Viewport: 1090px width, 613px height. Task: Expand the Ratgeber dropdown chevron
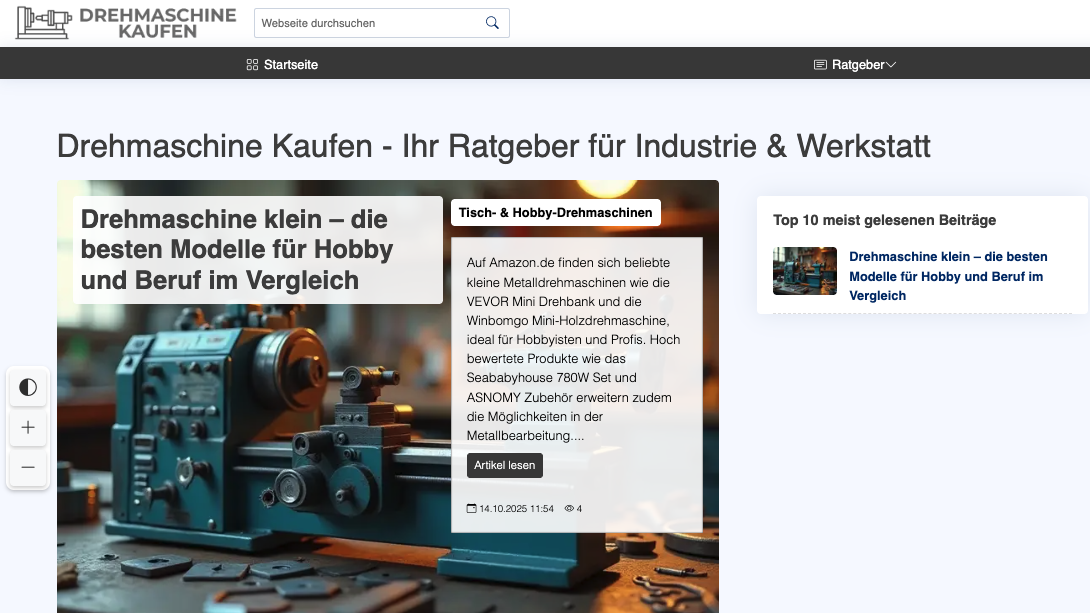[x=891, y=64]
